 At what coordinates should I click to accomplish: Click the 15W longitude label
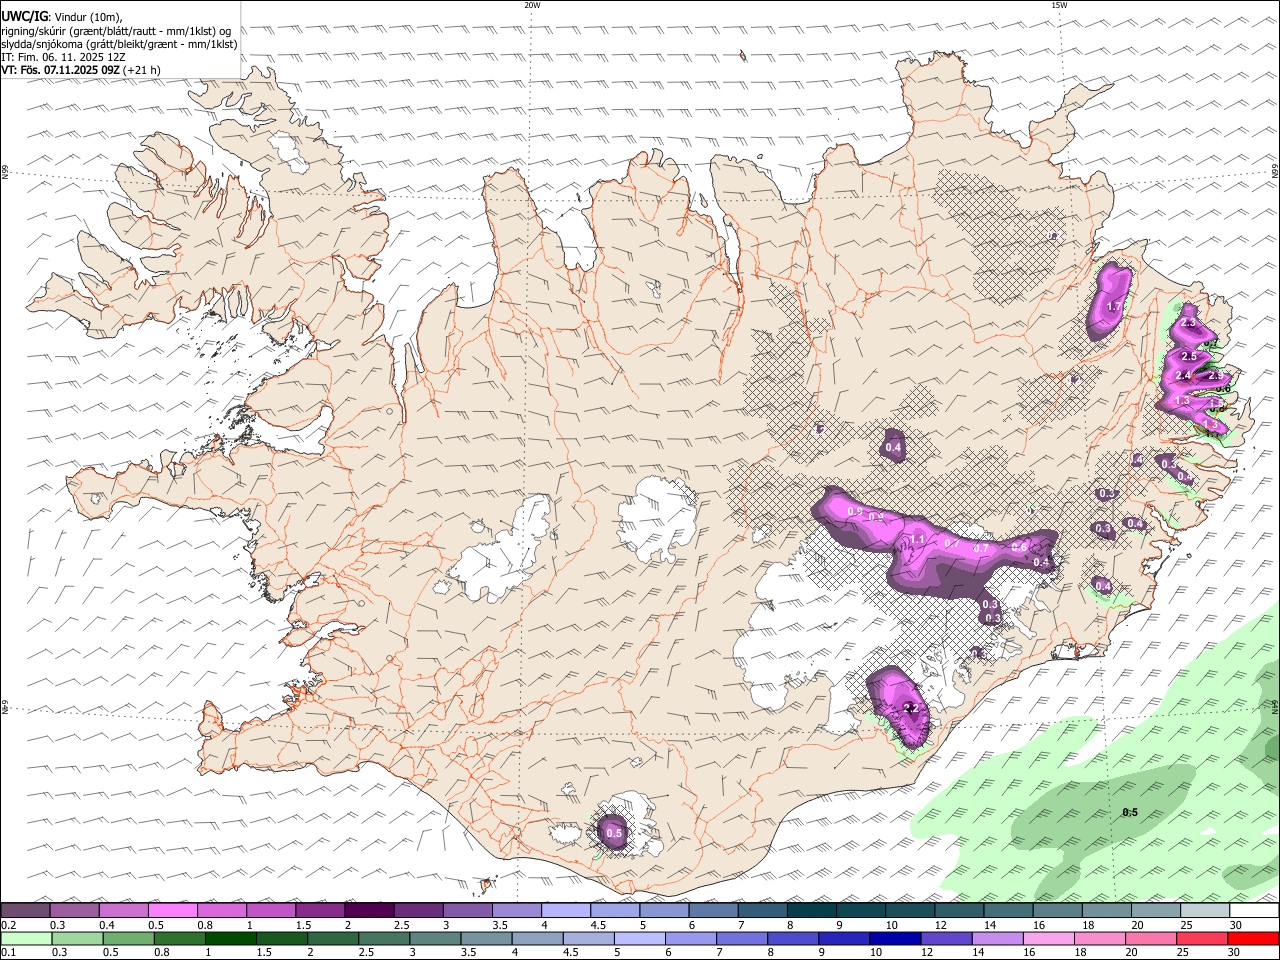pyautogui.click(x=1059, y=5)
